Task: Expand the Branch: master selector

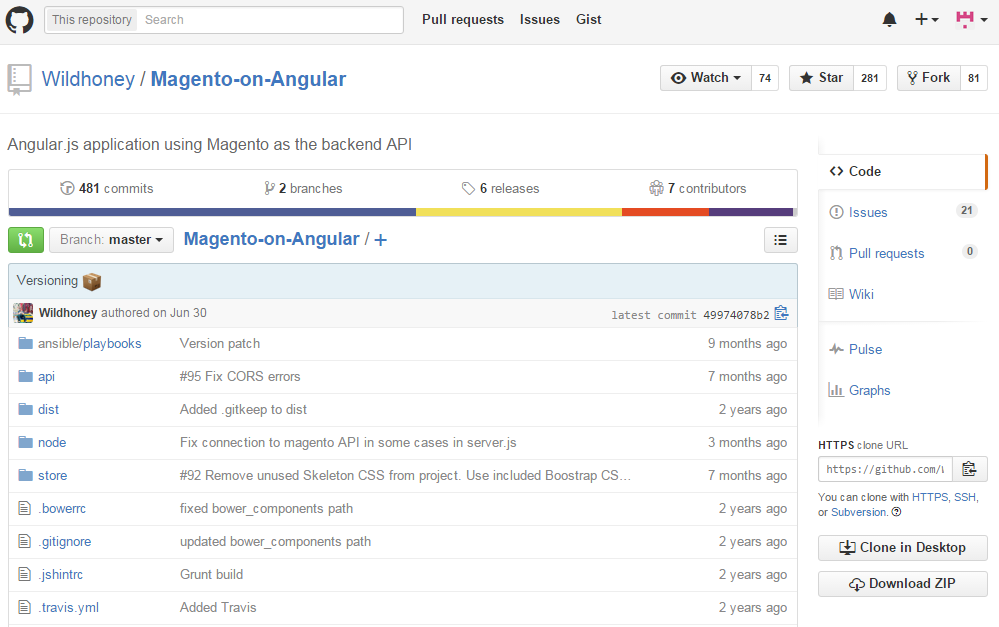Action: pyautogui.click(x=111, y=240)
